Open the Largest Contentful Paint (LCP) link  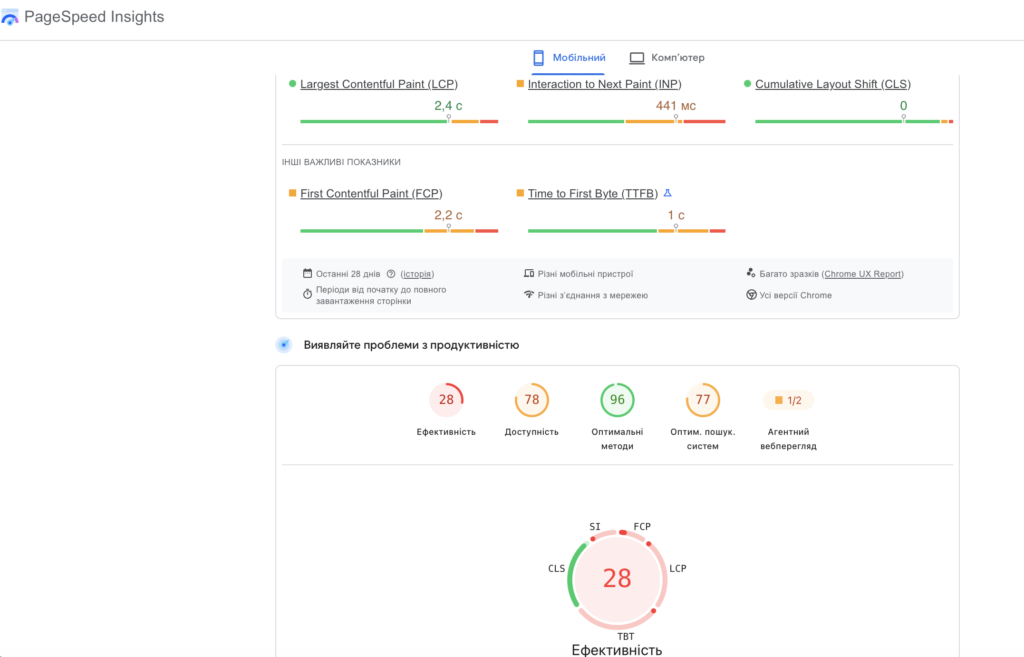pos(379,84)
